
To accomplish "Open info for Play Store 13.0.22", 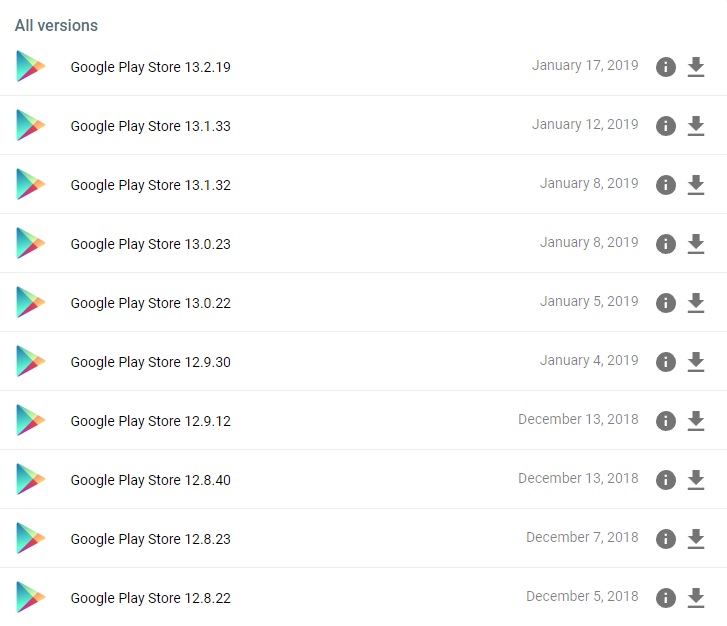I will (x=665, y=303).
